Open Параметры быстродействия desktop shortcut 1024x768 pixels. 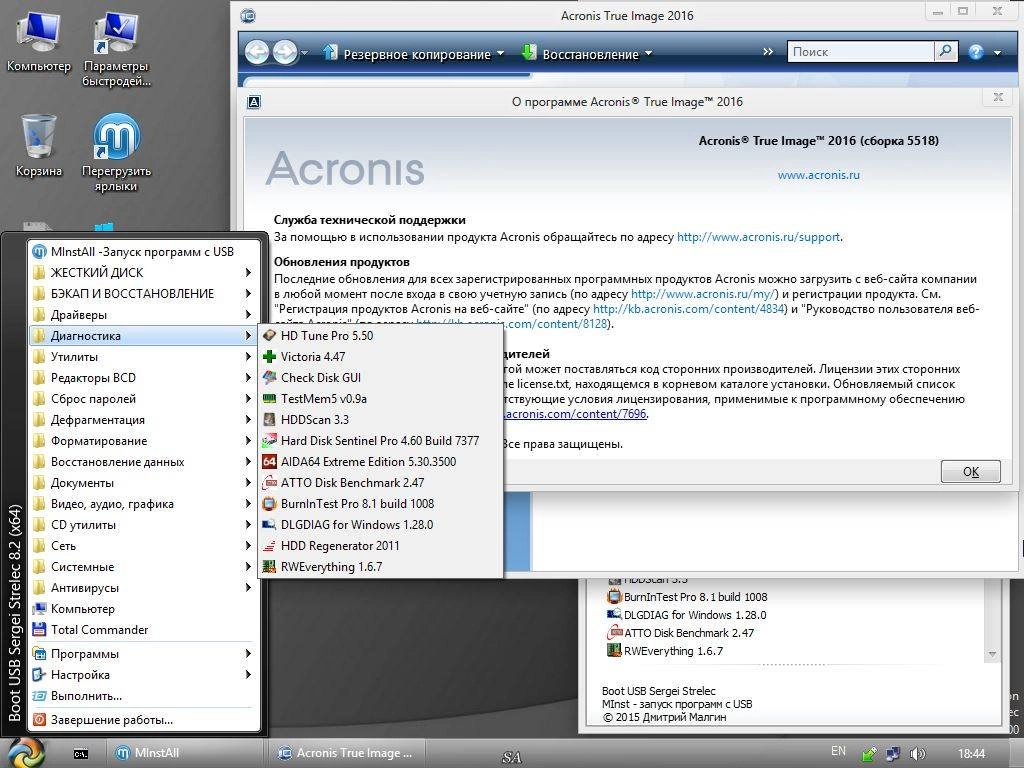[116, 49]
